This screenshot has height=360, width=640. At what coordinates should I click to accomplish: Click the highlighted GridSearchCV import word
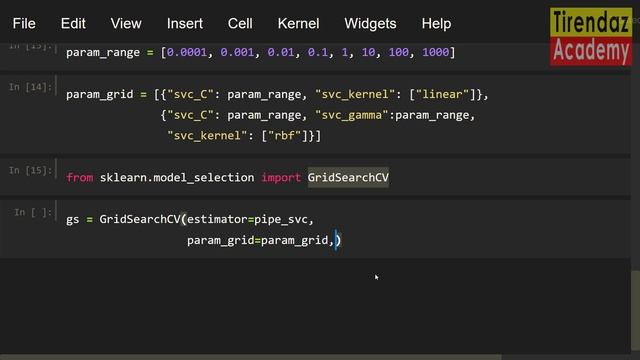348,178
